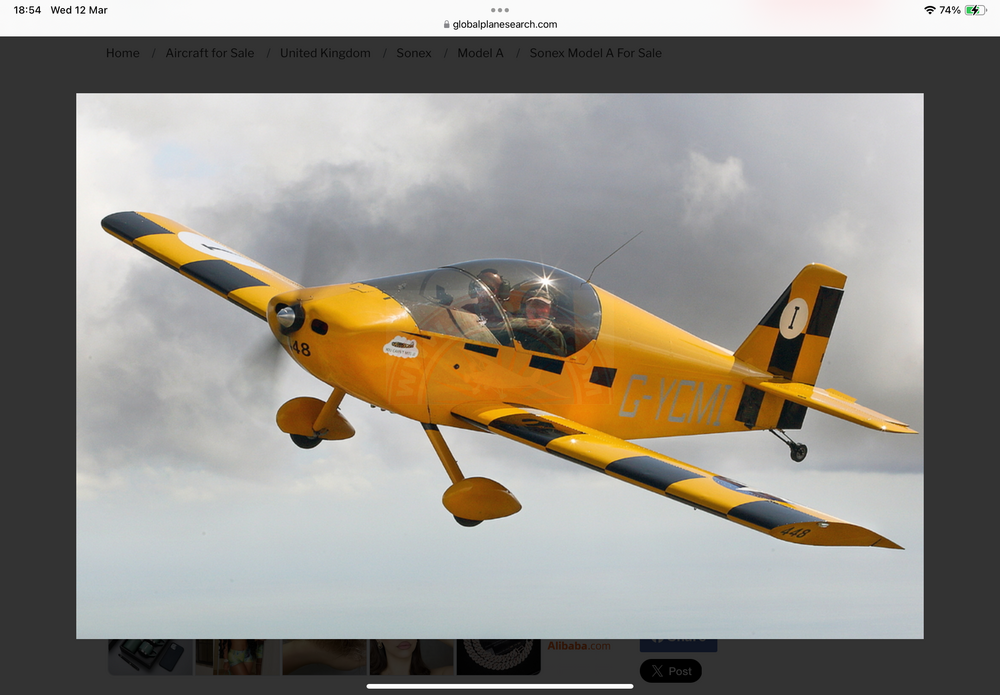Tap the Wi-Fi status icon
This screenshot has height=695, width=1000.
(929, 10)
